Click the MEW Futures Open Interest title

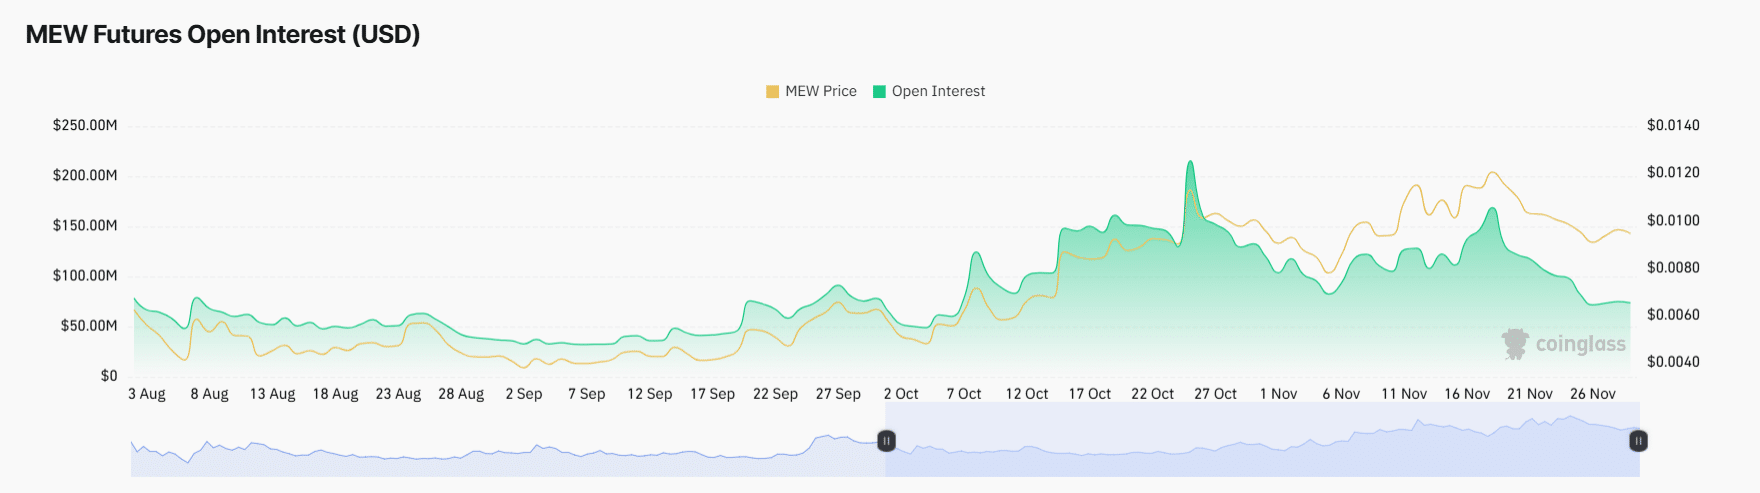click(x=222, y=35)
